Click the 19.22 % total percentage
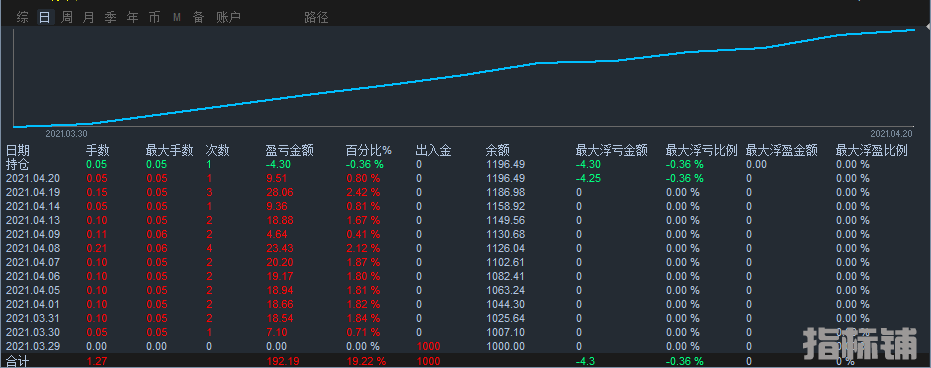Image resolution: width=931 pixels, height=368 pixels. coord(366,361)
